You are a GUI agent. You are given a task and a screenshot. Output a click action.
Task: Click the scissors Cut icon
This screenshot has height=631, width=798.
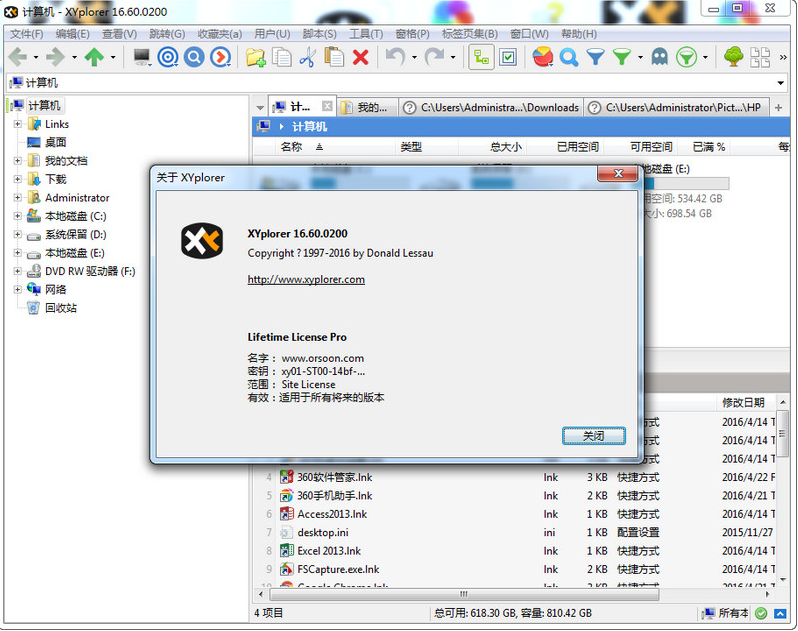pyautogui.click(x=307, y=57)
